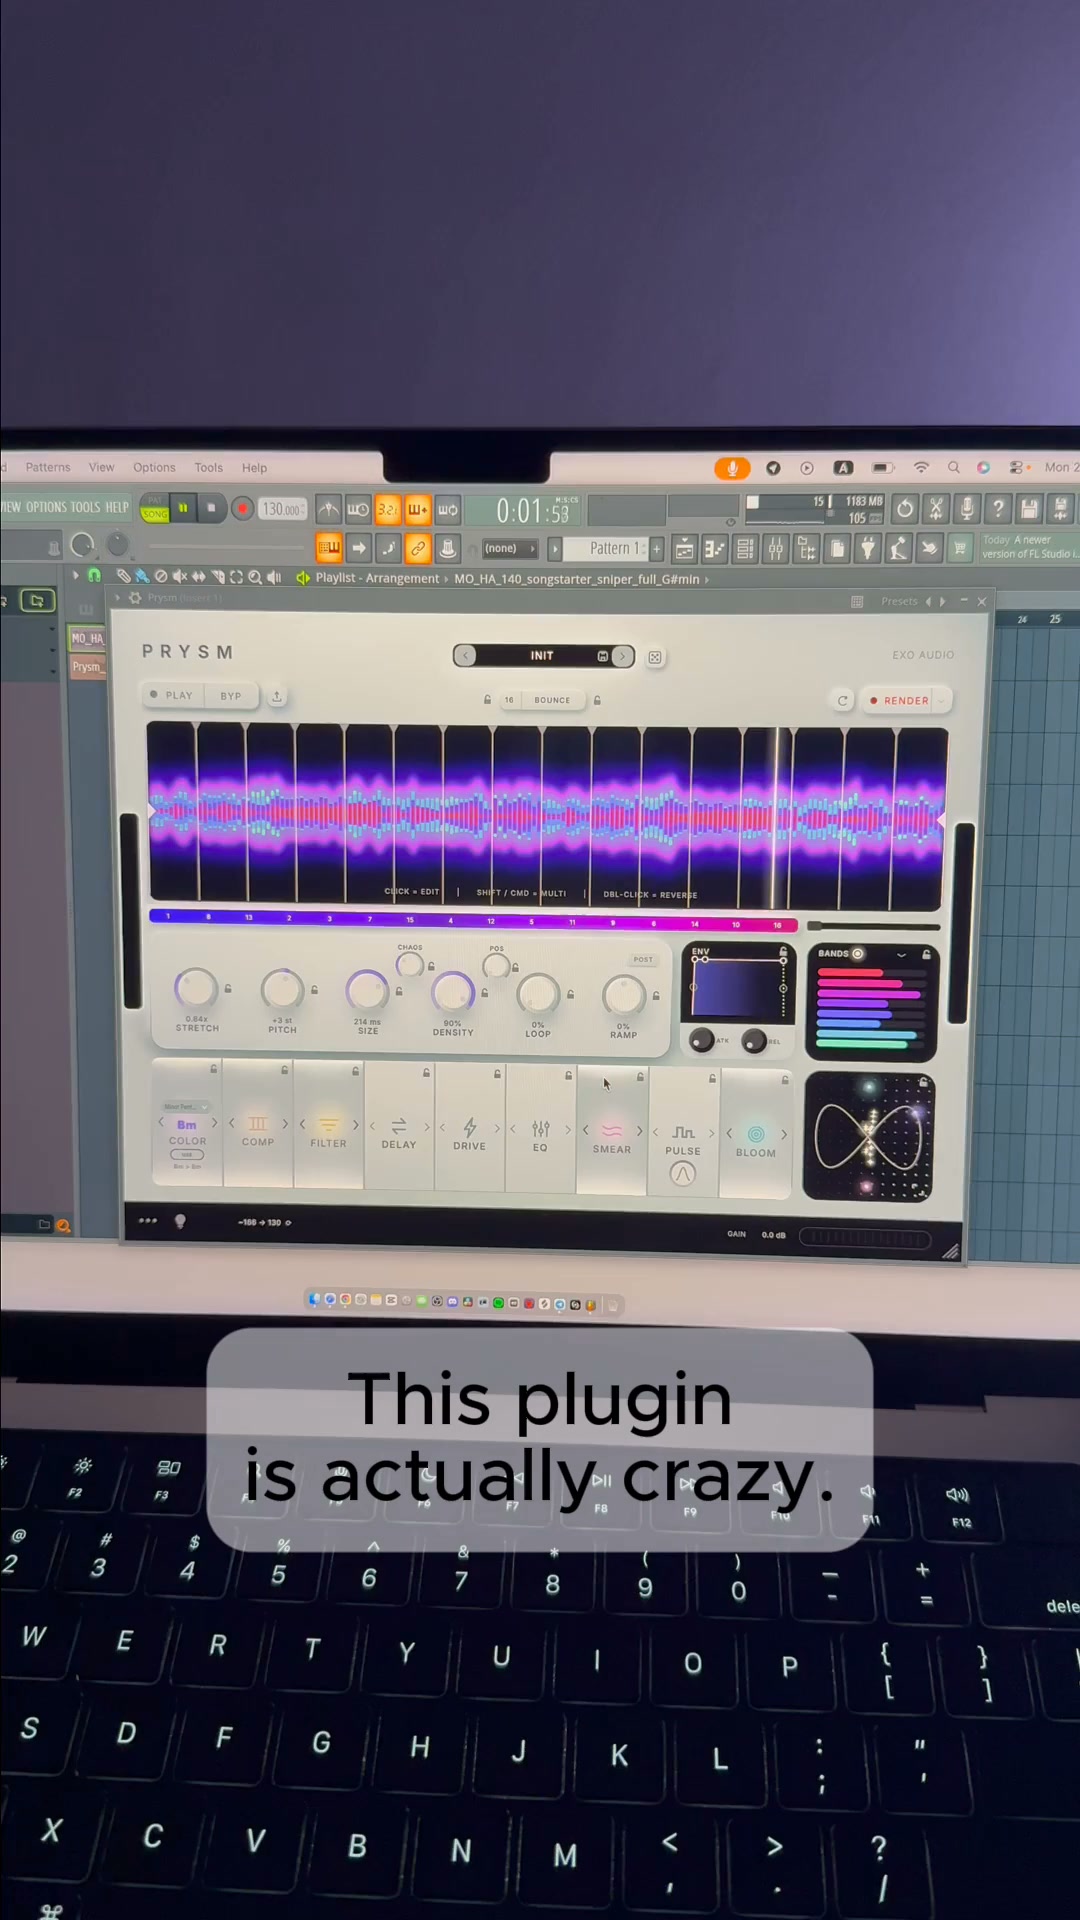Click the Presets label in plugin title bar
The image size is (1080, 1920).
(x=899, y=601)
